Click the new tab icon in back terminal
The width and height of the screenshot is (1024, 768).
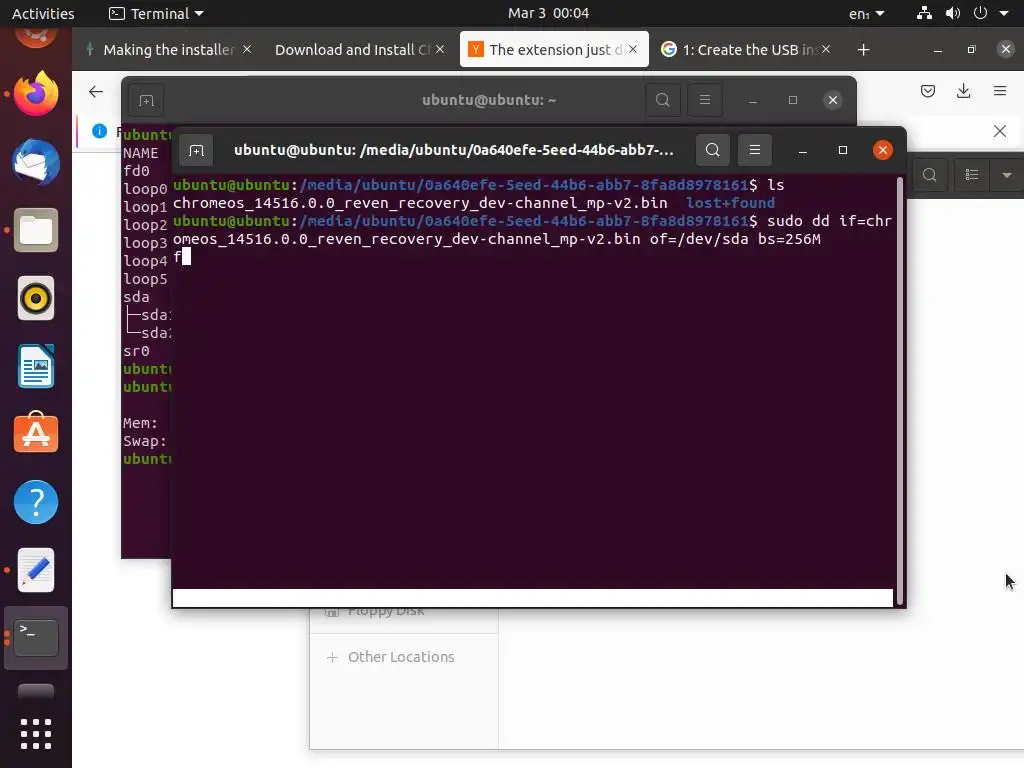pyautogui.click(x=146, y=100)
